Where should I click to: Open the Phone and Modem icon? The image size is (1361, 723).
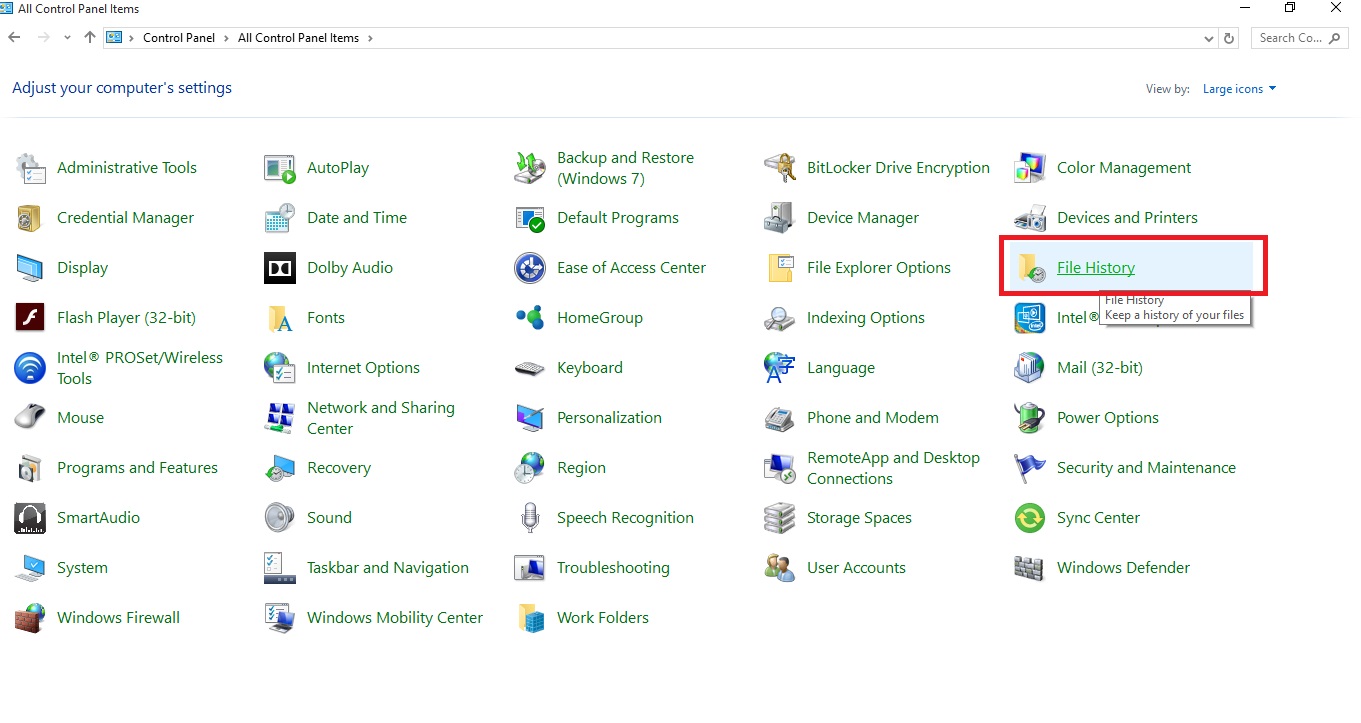[x=780, y=418]
